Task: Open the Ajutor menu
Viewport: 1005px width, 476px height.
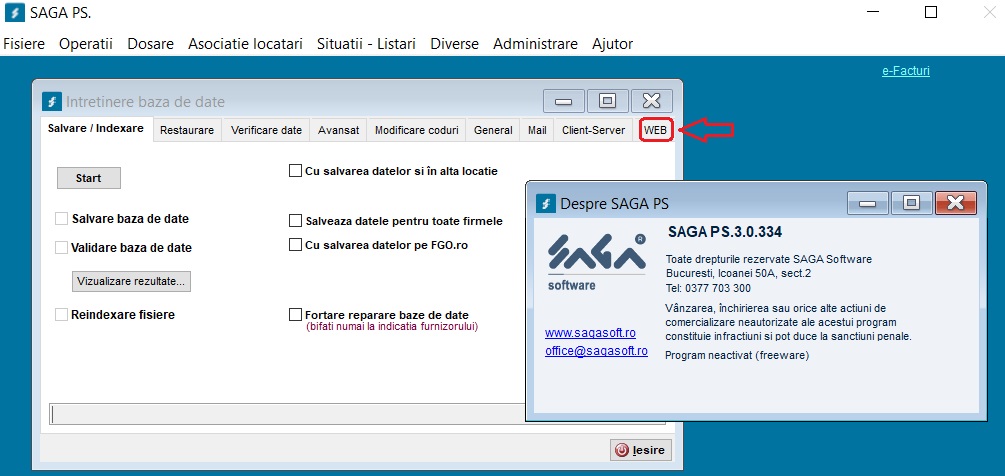Action: point(613,44)
